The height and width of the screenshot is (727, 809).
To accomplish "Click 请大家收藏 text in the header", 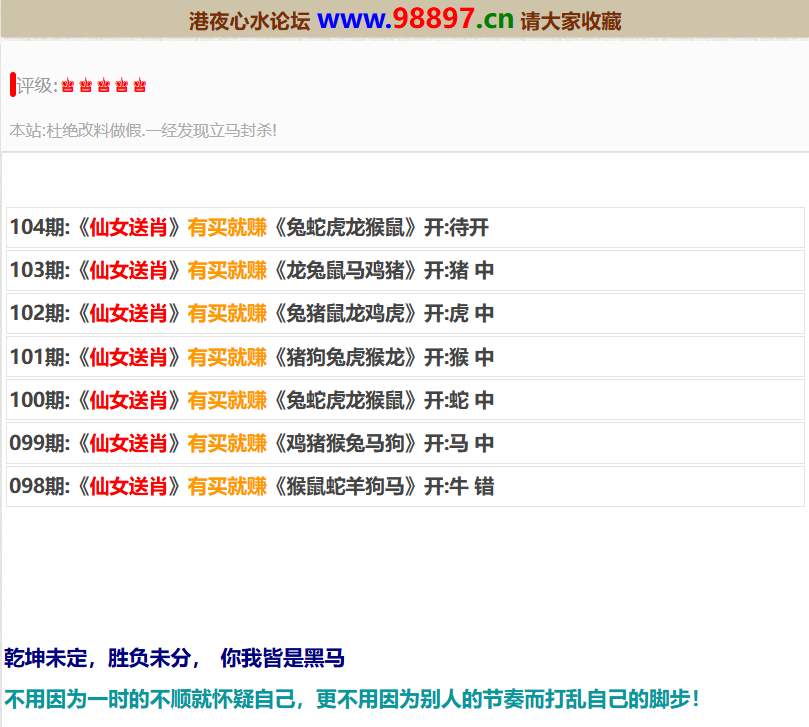I will point(571,21).
